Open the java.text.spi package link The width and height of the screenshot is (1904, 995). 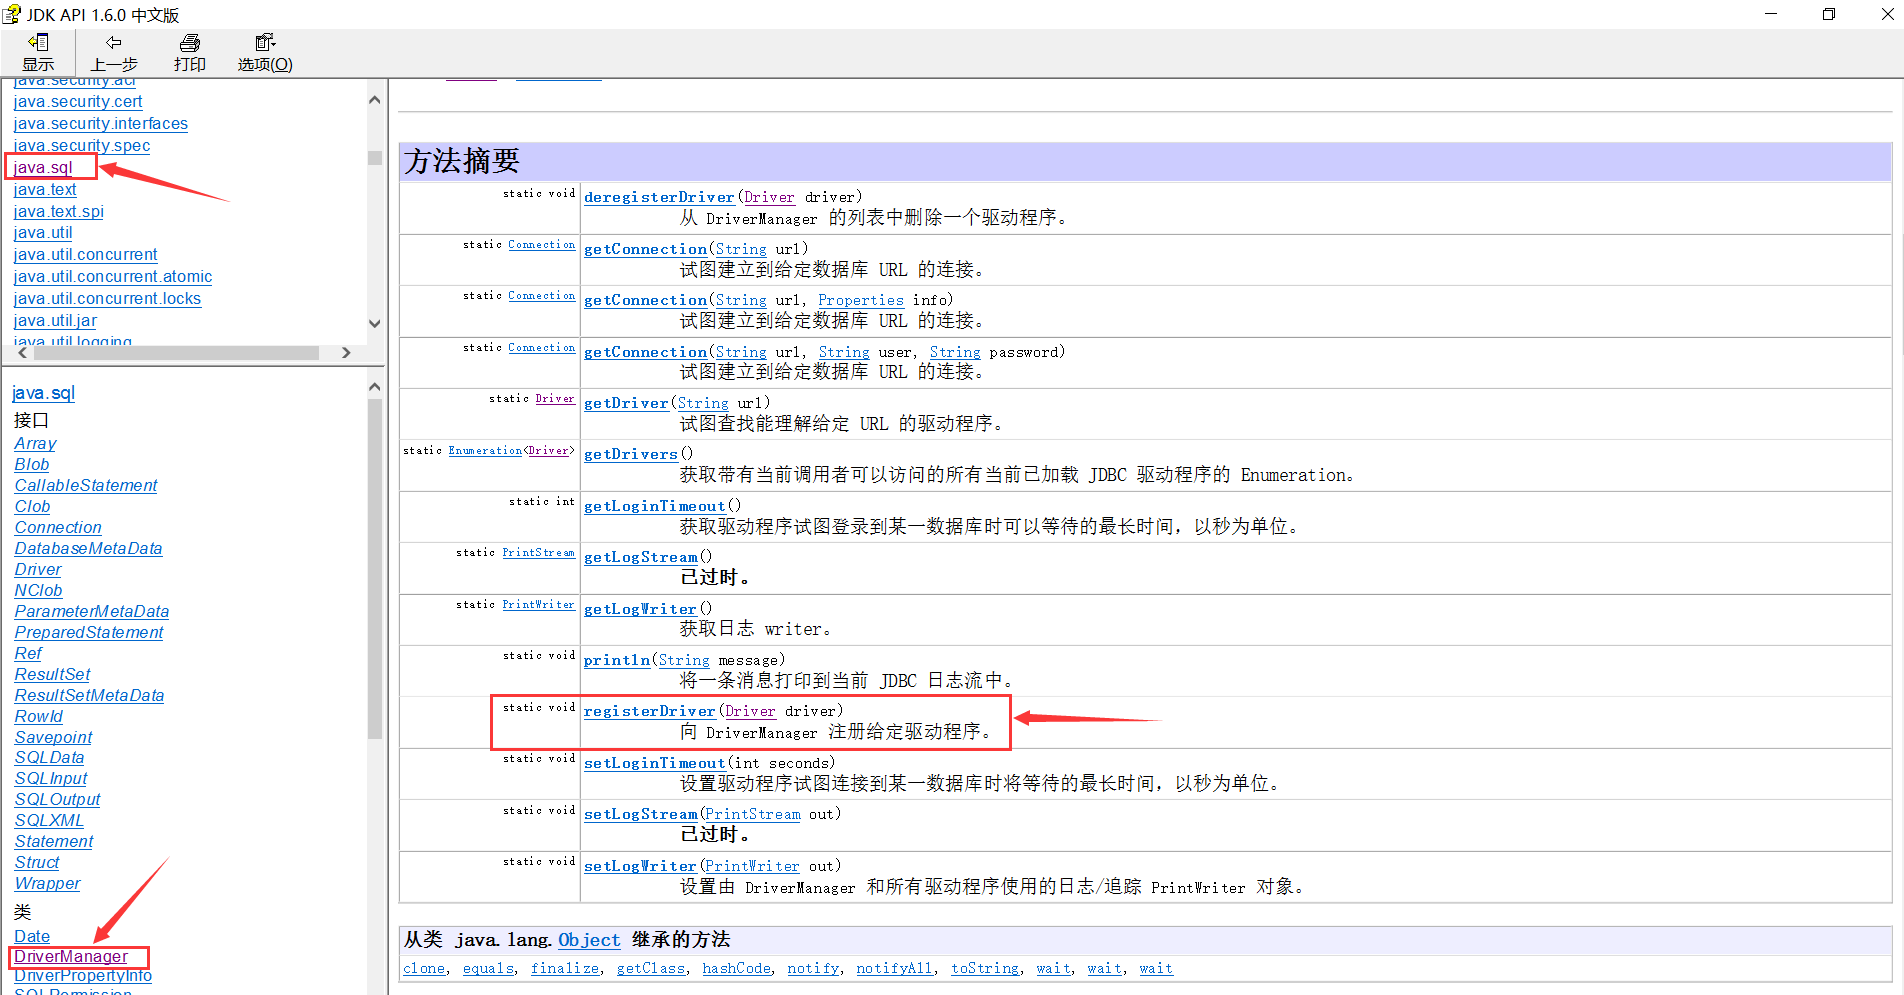coord(58,211)
